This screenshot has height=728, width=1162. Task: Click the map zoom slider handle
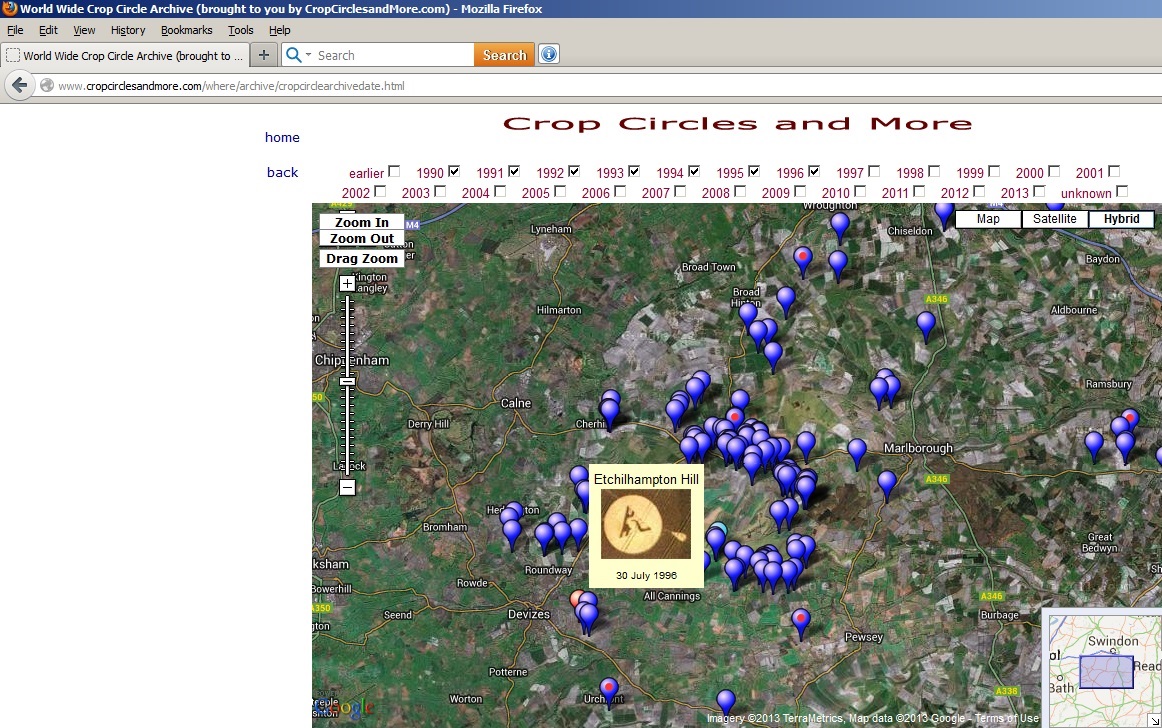[347, 381]
